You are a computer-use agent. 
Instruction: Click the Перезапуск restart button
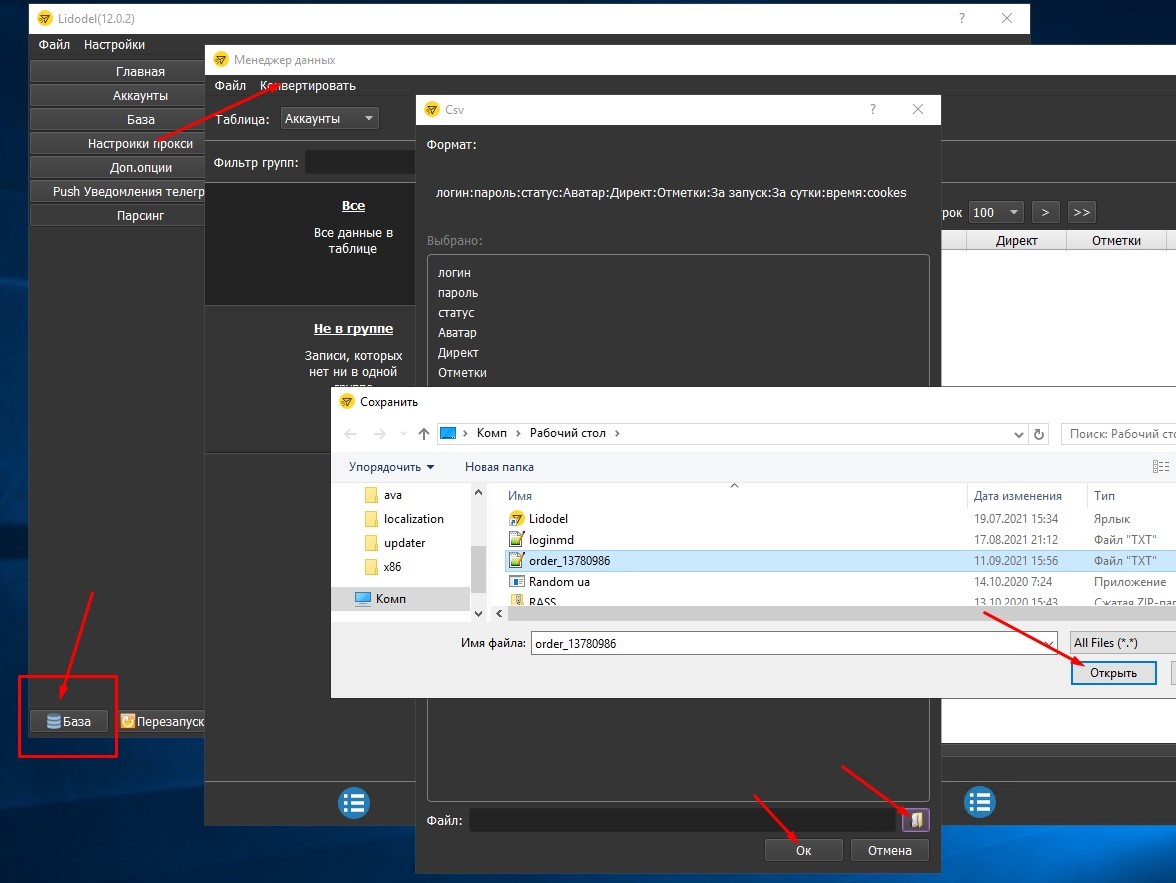click(162, 721)
